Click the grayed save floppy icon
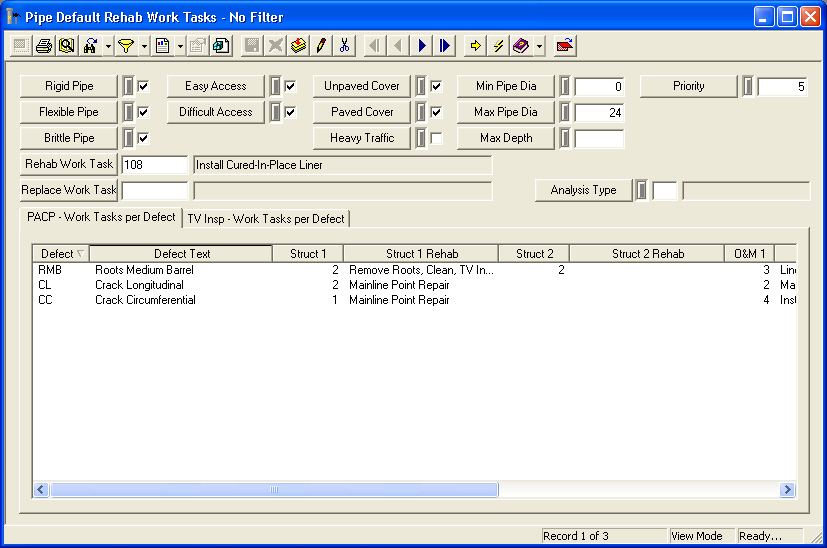Image resolution: width=827 pixels, height=548 pixels. click(252, 46)
